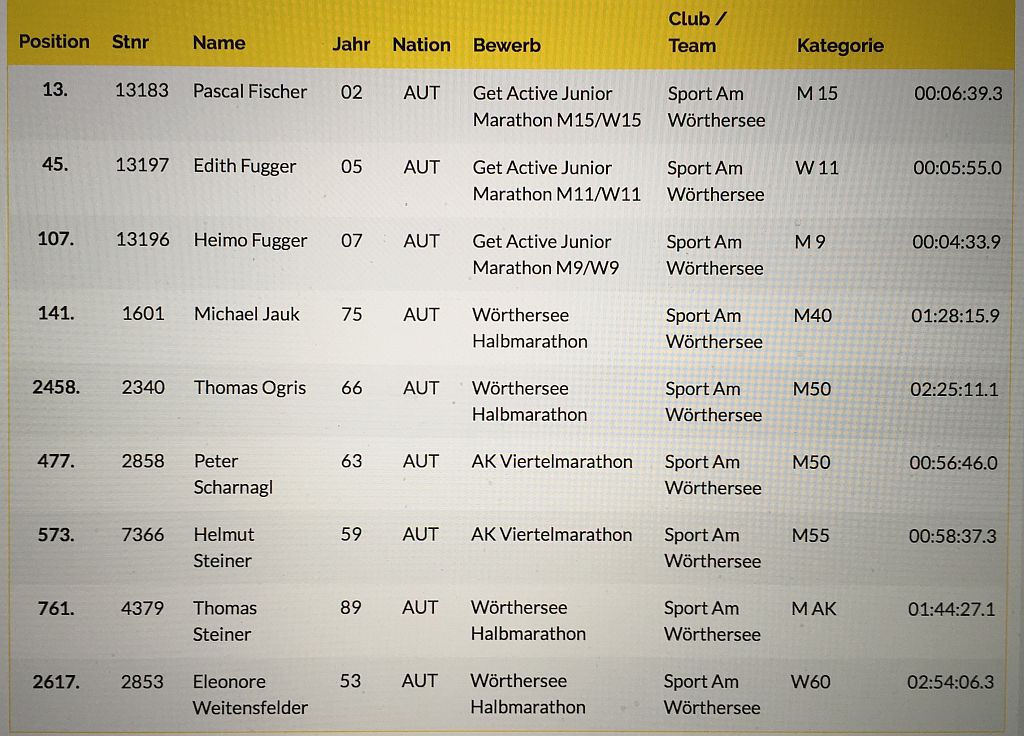The width and height of the screenshot is (1024, 736).
Task: Click the Stnr column header
Action: tap(130, 42)
